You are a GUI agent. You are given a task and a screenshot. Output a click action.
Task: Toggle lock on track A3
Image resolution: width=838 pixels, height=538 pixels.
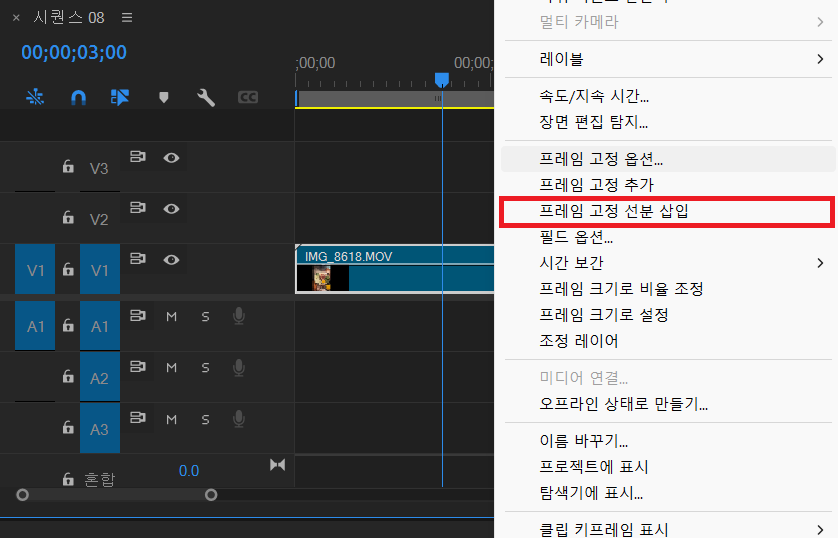pyautogui.click(x=68, y=427)
